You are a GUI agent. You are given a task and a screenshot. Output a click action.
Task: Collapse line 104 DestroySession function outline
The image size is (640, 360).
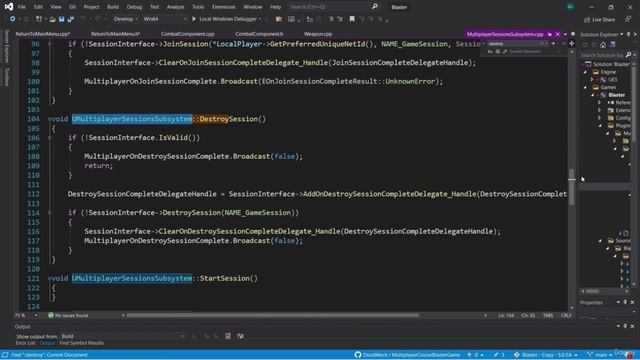(49, 119)
